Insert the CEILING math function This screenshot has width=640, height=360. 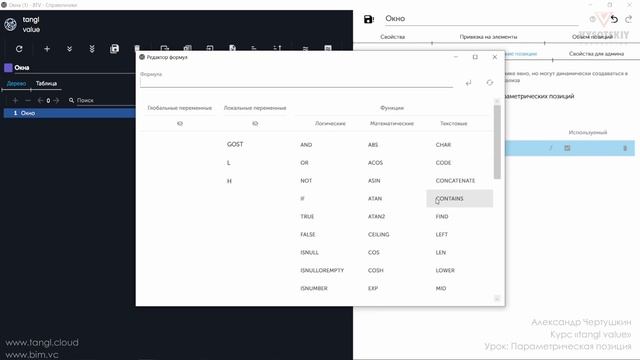pos(379,235)
